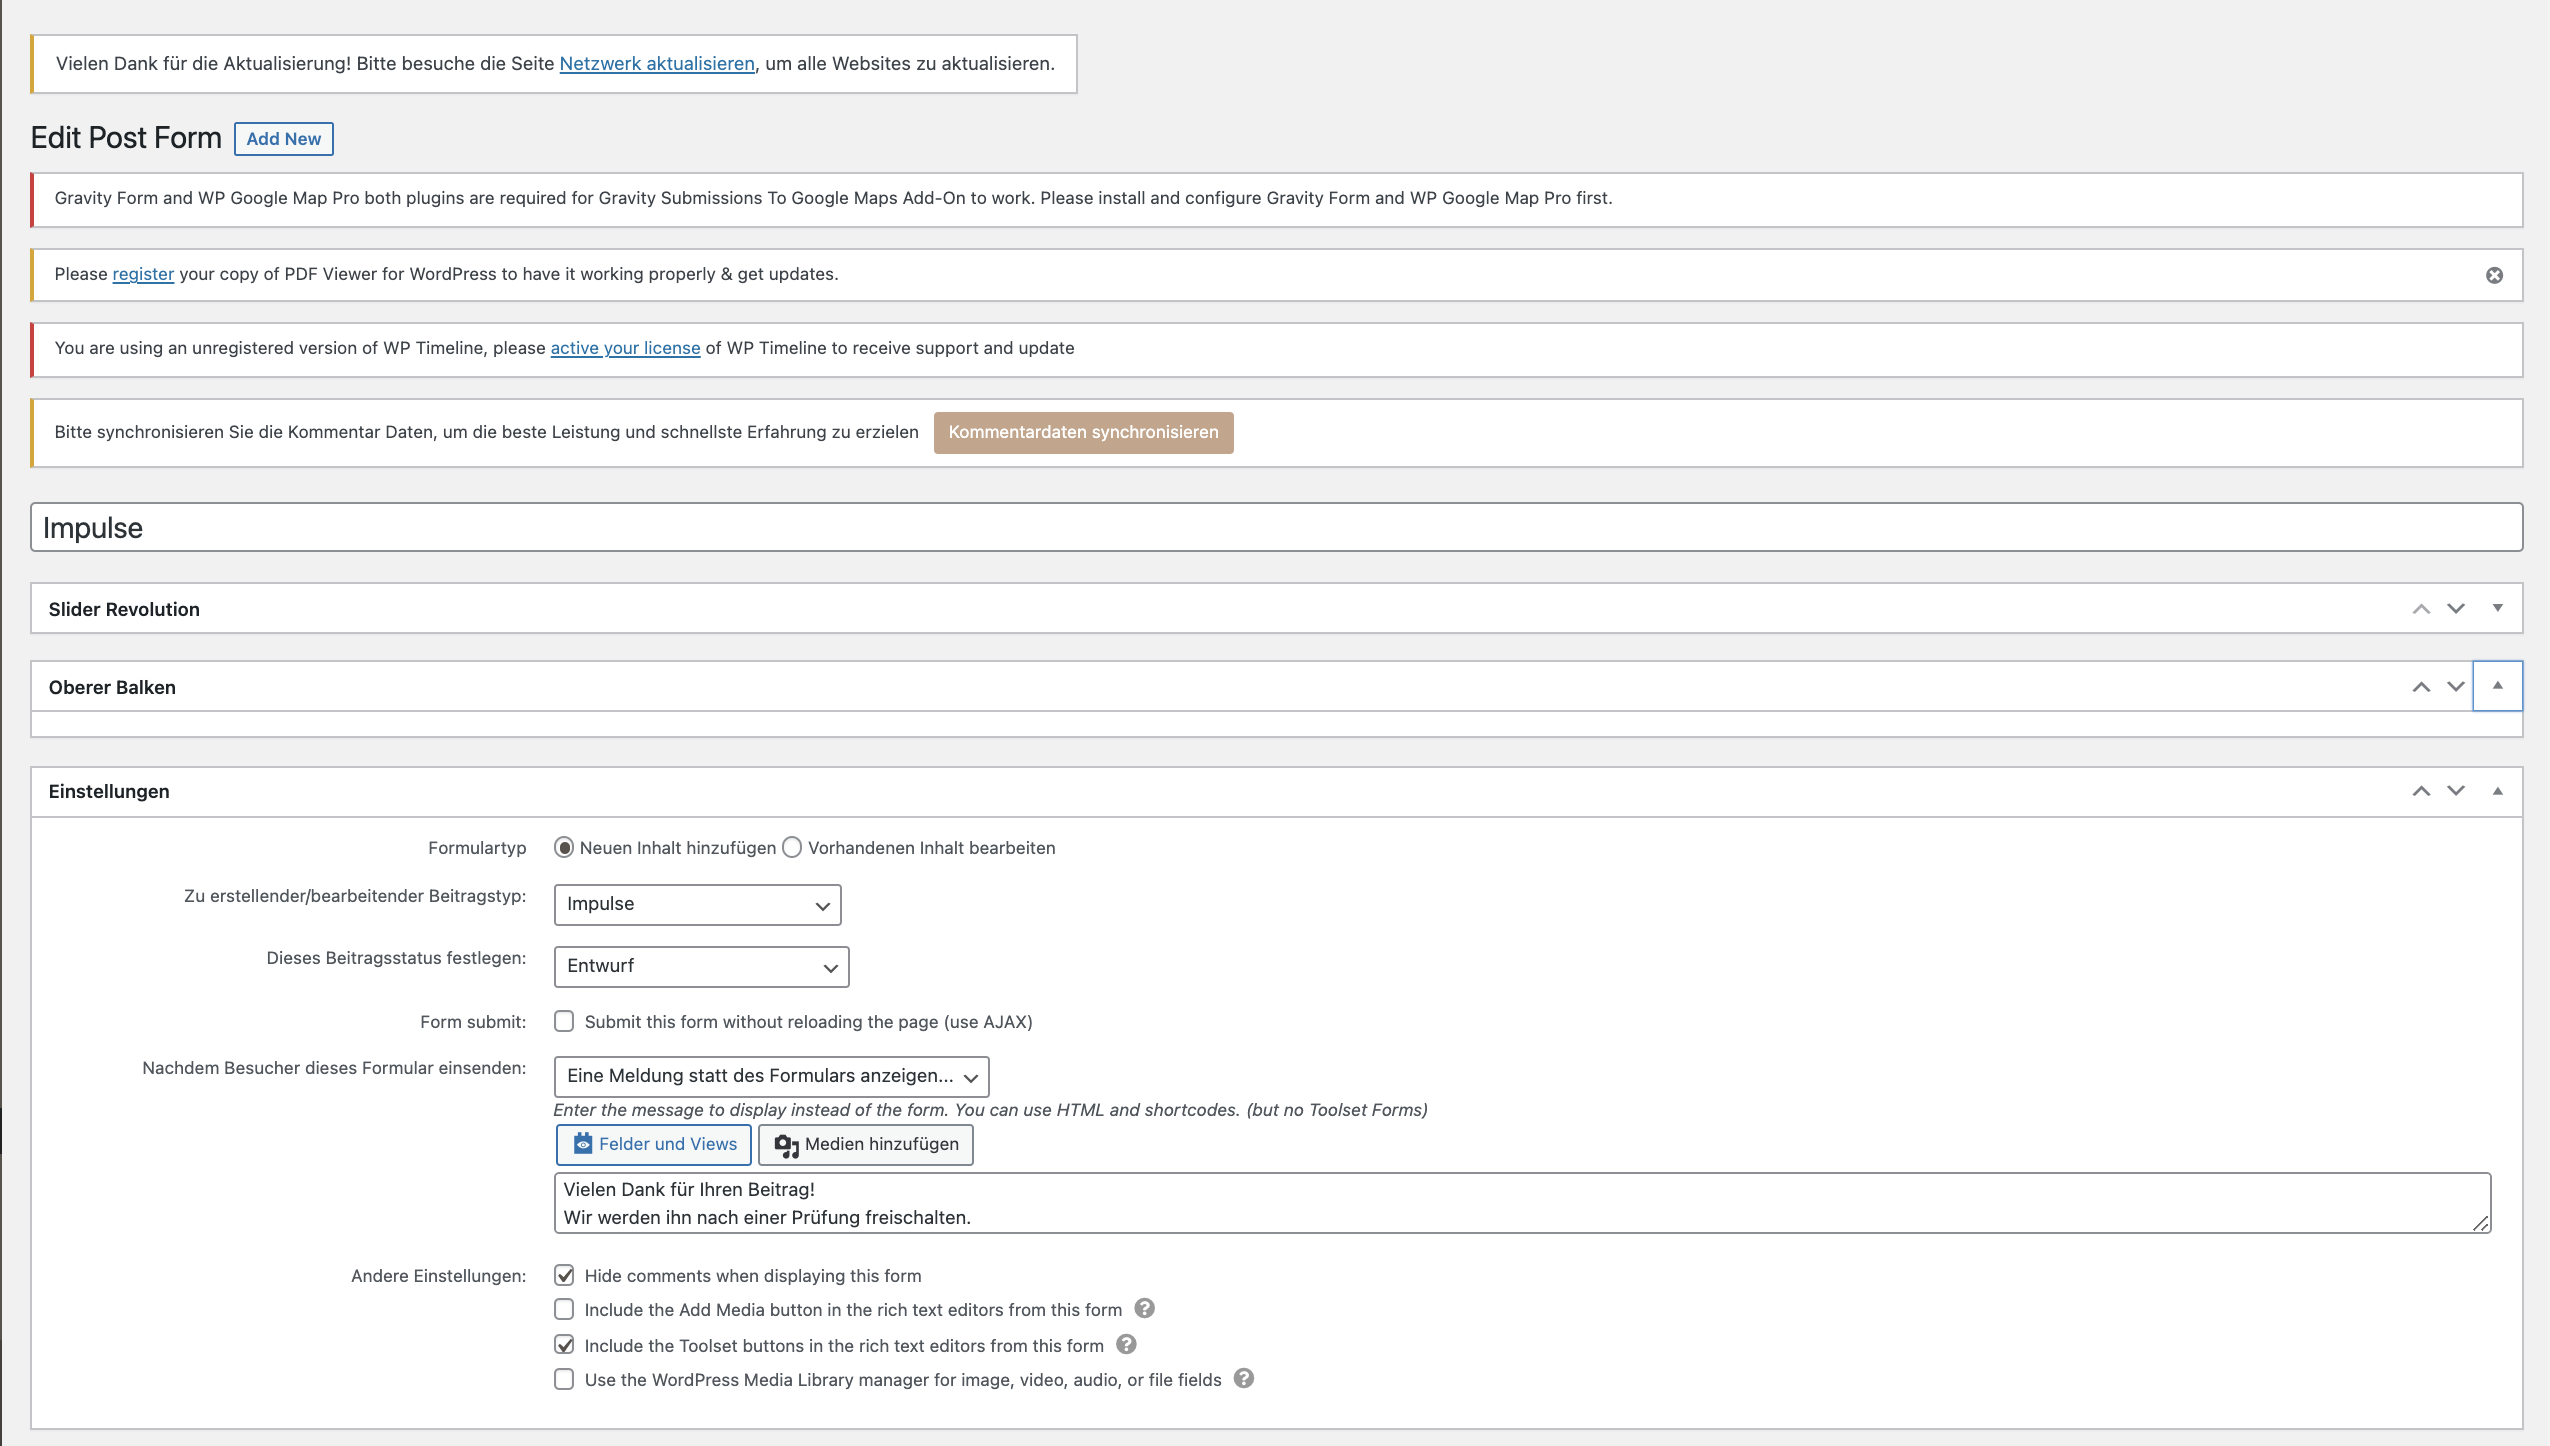Select 'Vorhandenen Inhalt bearbeiten' radio option

point(792,848)
